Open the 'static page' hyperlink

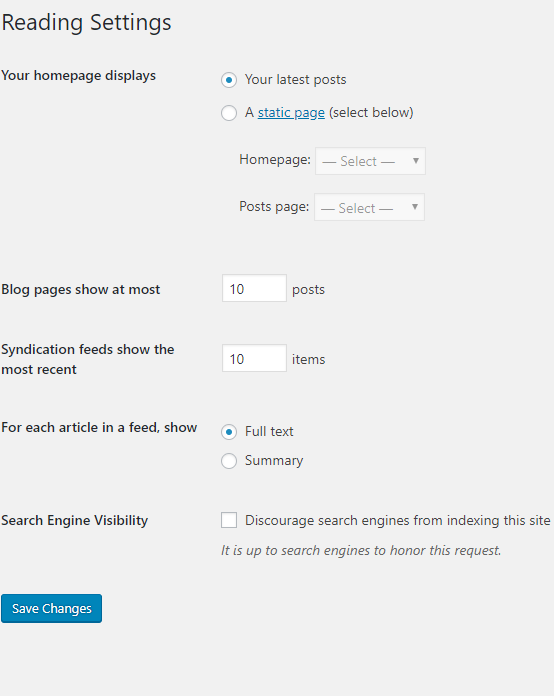tap(291, 113)
